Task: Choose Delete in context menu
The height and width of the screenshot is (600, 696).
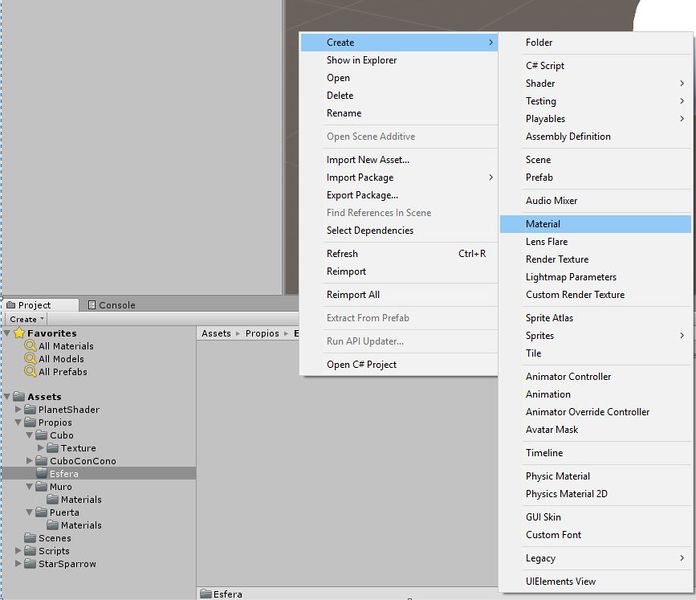Action: click(399, 95)
